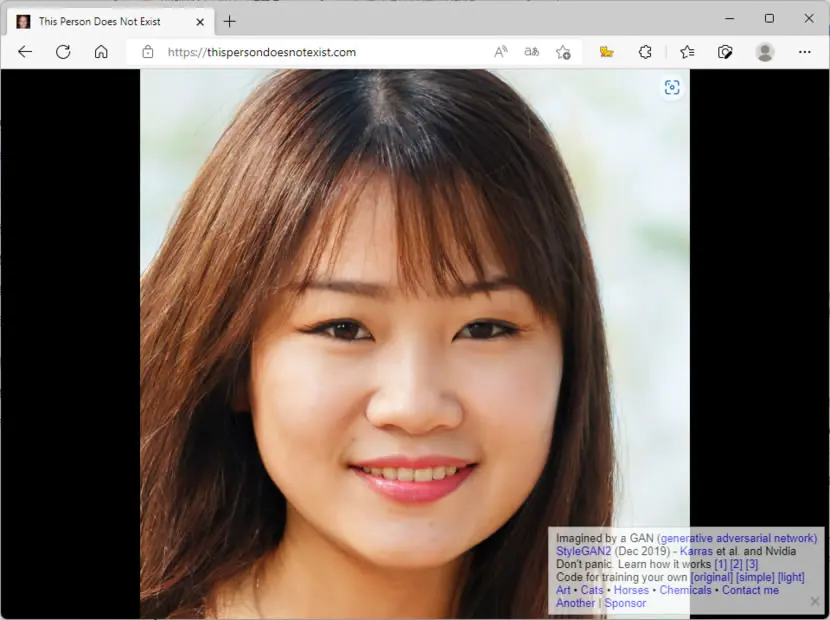
Task: Visit the Cats link
Action: (592, 590)
